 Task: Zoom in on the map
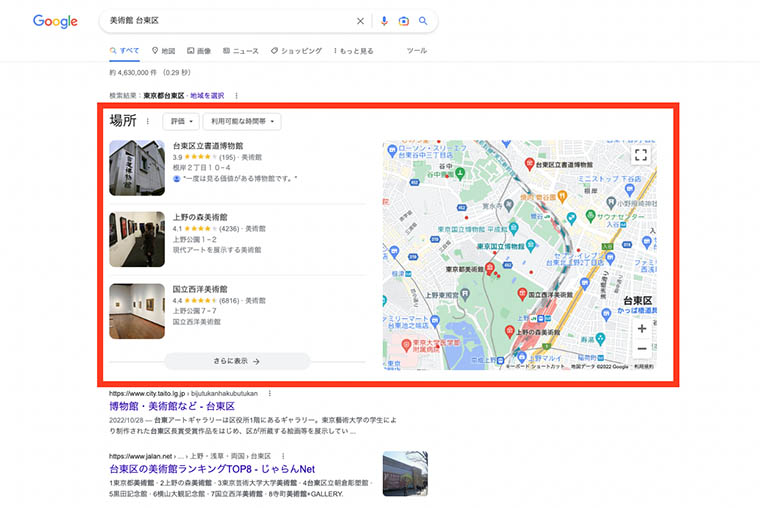[x=642, y=329]
